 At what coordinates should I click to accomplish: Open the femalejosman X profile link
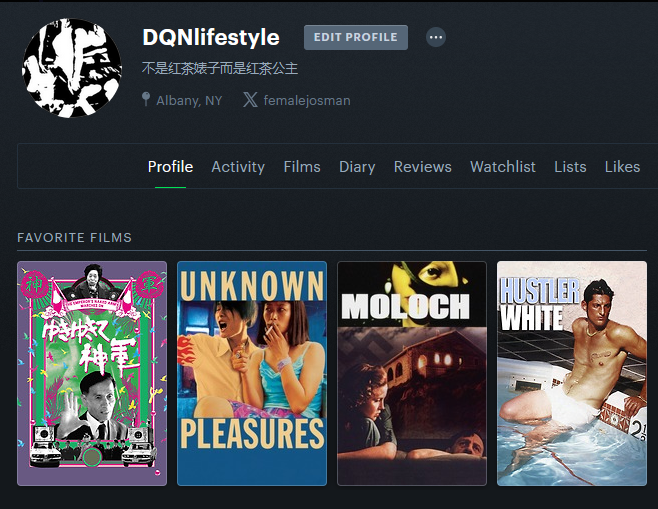pos(307,100)
